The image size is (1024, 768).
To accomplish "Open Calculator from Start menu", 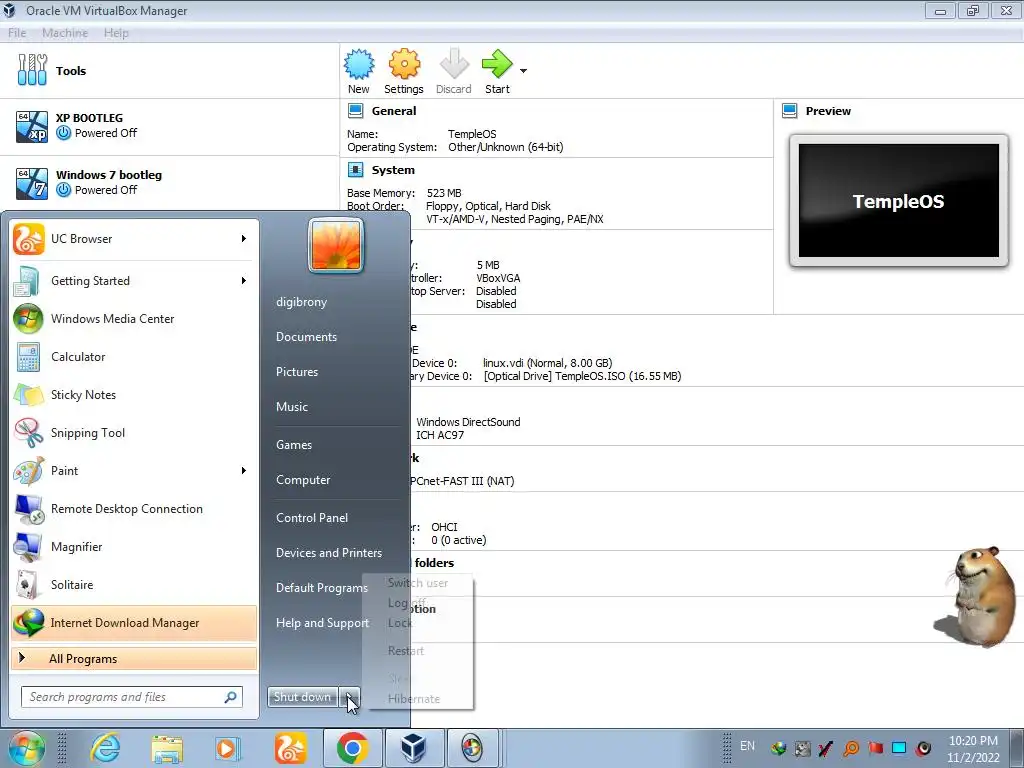I will click(x=134, y=357).
